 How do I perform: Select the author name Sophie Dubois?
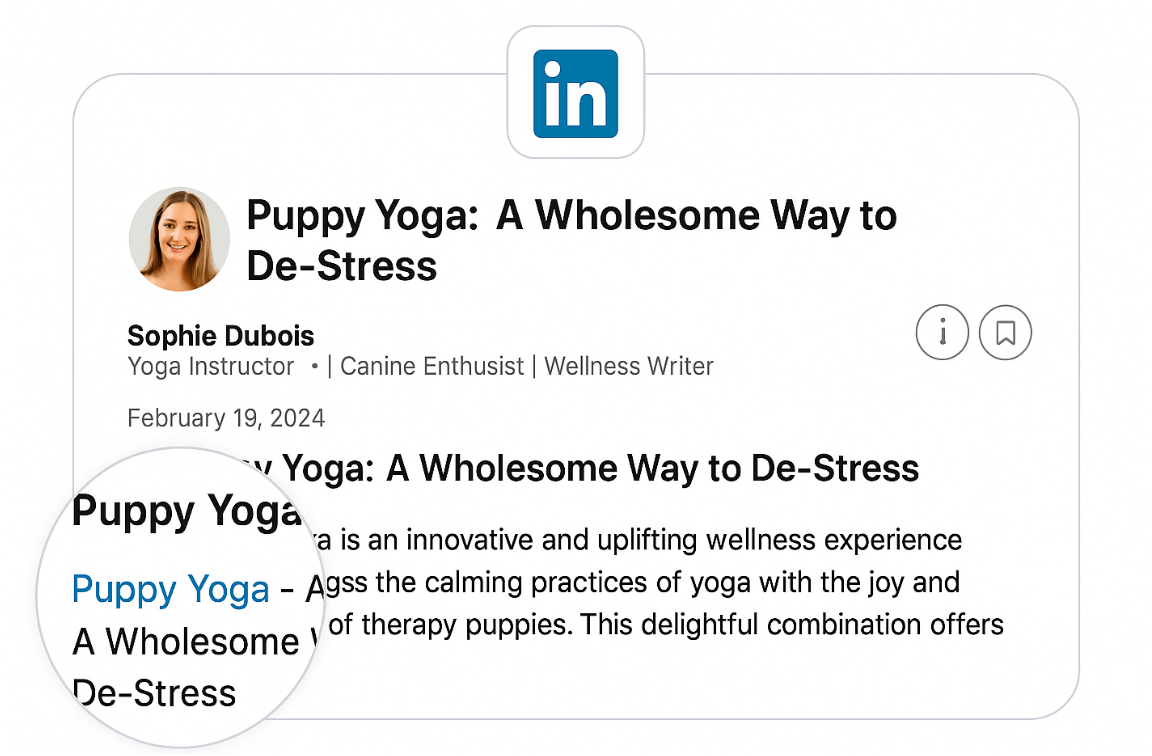pos(220,336)
